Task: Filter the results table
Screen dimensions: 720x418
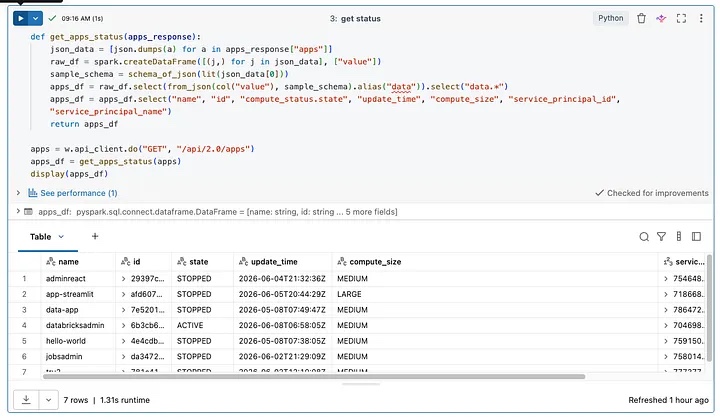Action: pos(661,237)
